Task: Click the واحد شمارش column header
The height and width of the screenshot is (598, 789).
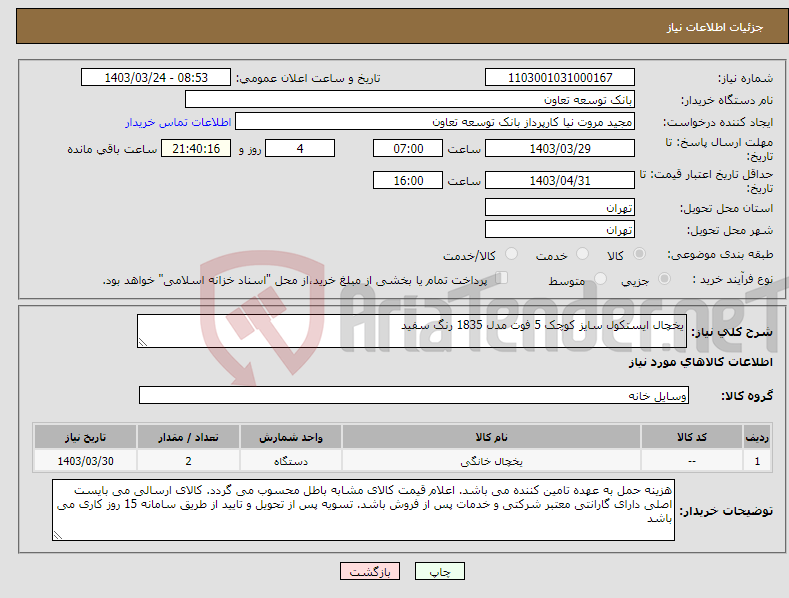Action: pyautogui.click(x=291, y=437)
